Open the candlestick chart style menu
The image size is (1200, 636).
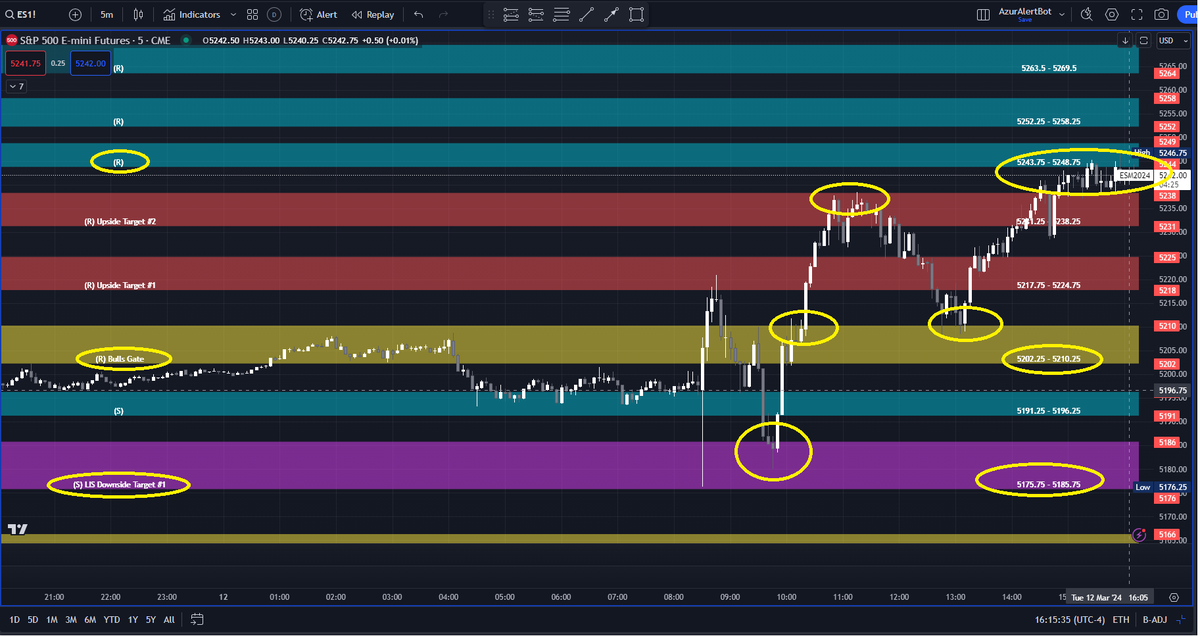pos(139,15)
